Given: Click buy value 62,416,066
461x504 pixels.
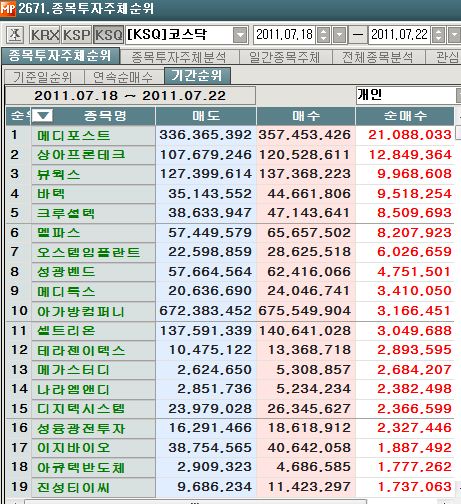Looking at the screenshot, I should coord(309,272).
